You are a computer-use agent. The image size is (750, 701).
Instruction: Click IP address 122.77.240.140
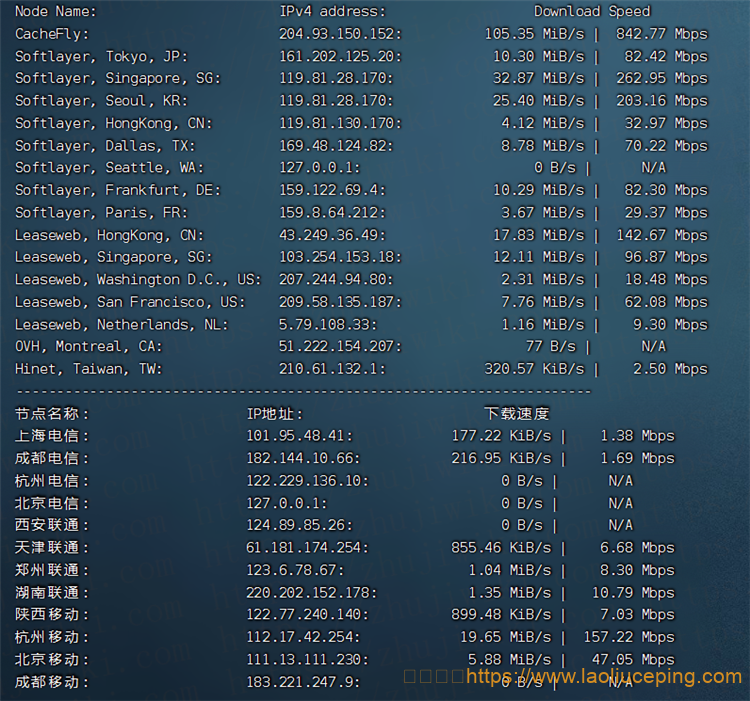(308, 615)
